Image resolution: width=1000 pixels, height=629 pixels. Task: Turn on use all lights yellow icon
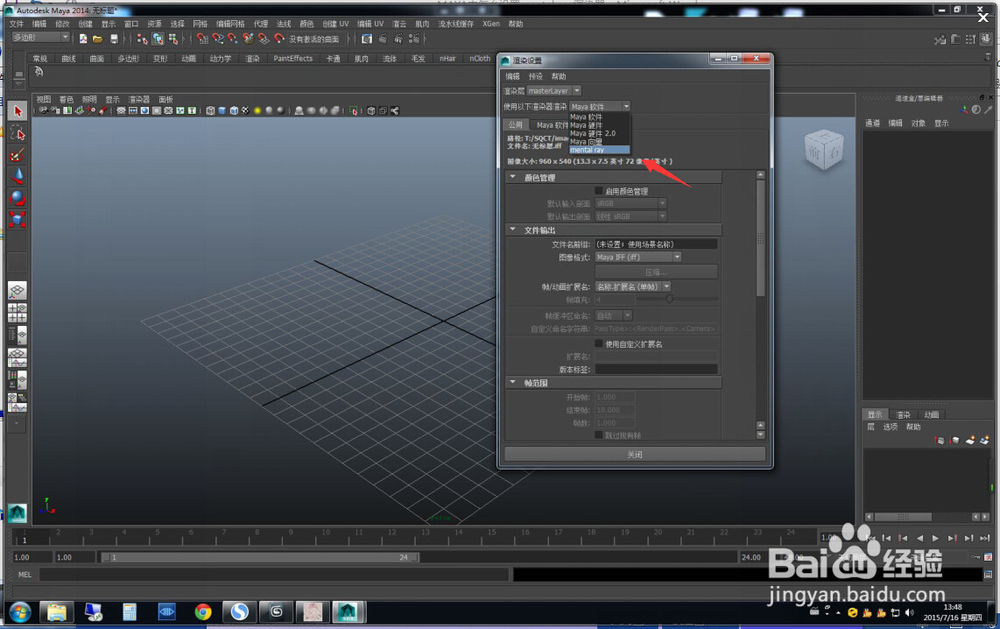click(x=258, y=111)
